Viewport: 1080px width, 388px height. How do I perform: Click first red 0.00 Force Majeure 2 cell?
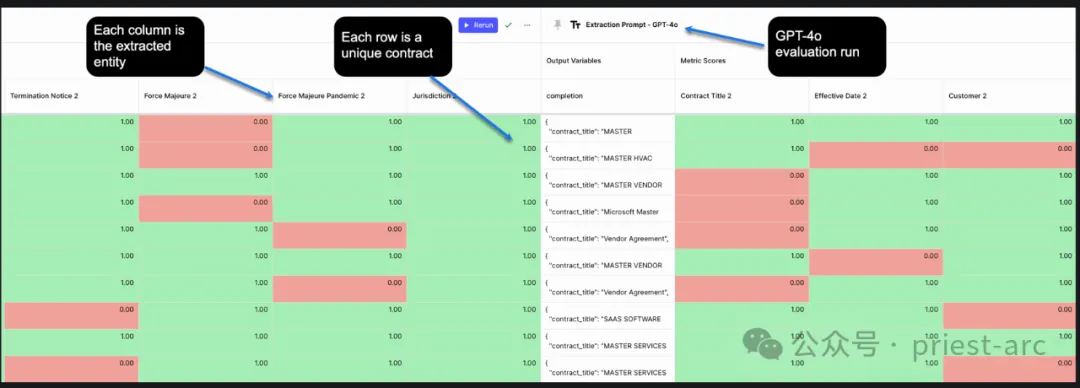click(x=206, y=128)
